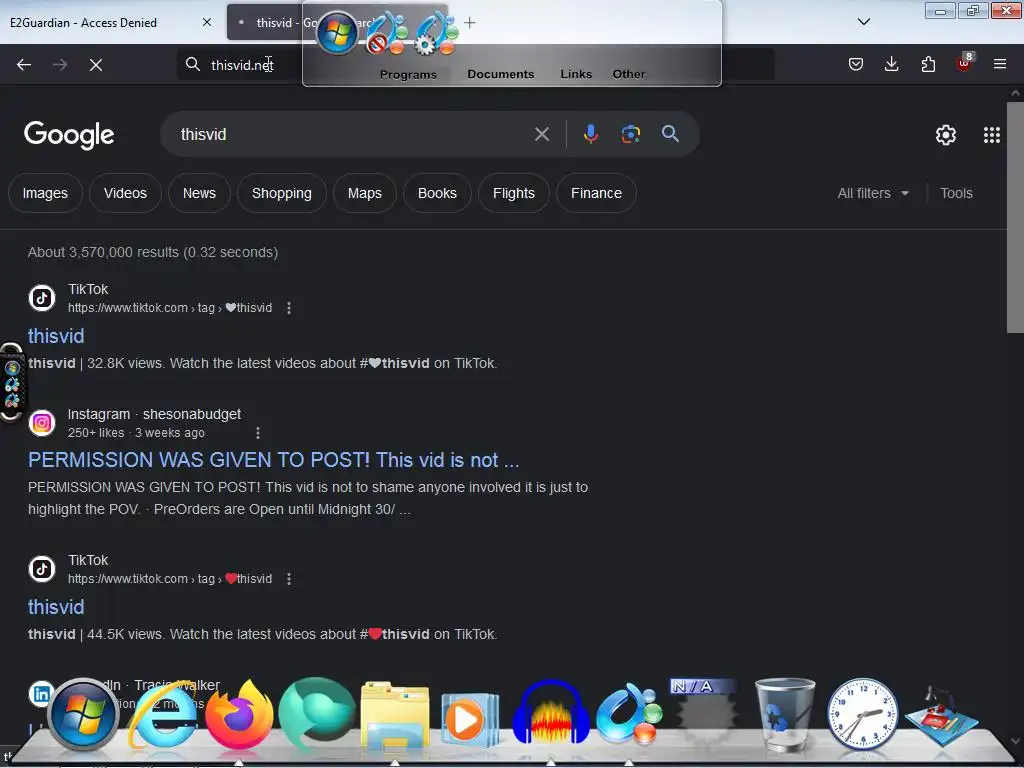This screenshot has width=1024, height=768.
Task: Close the E2Guardian Access Denied tab
Action: point(207,22)
